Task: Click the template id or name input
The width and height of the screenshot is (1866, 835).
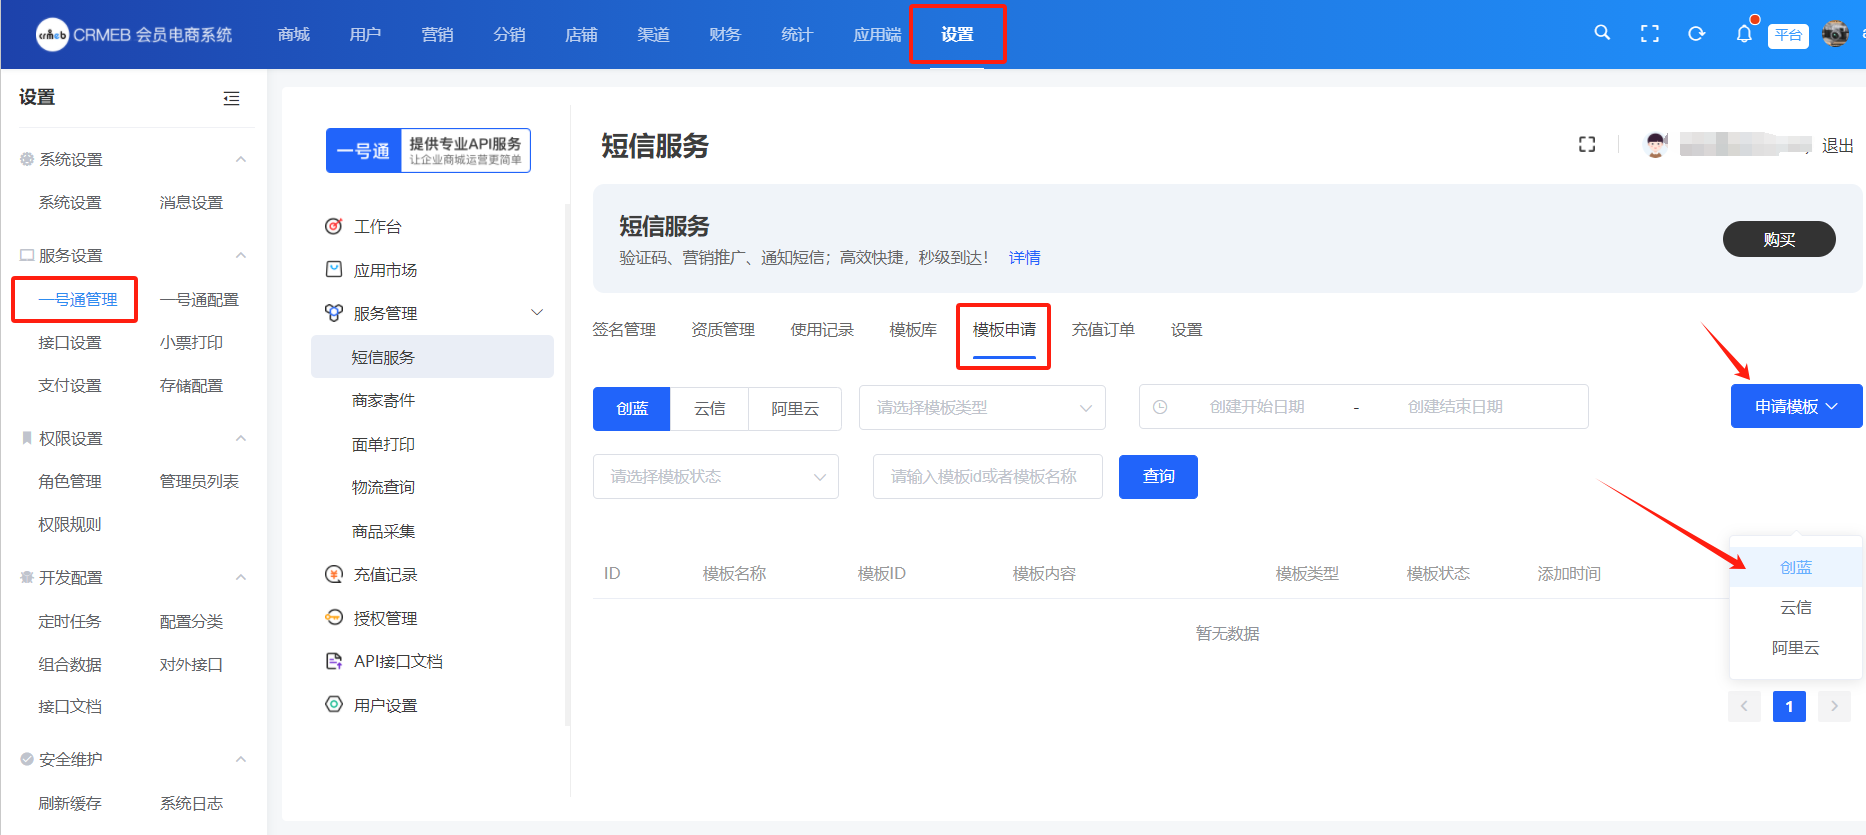Action: point(987,477)
